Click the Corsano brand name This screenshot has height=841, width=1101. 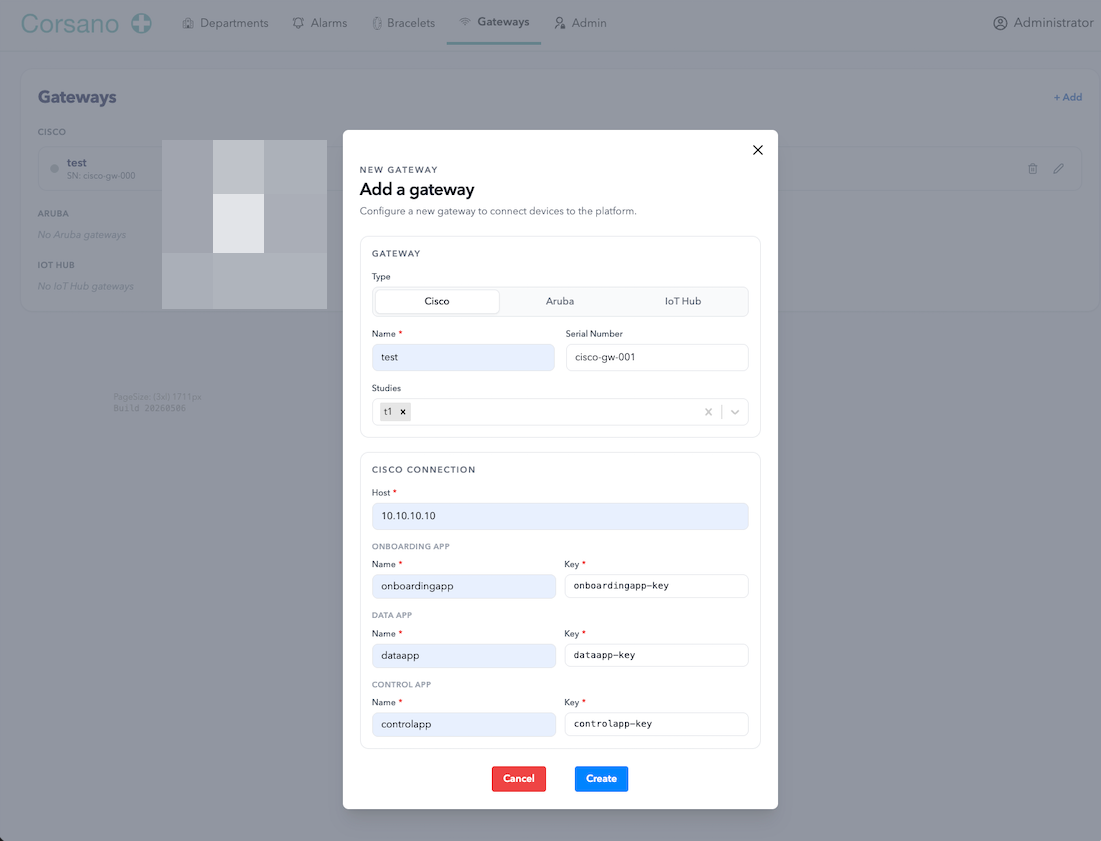[70, 24]
